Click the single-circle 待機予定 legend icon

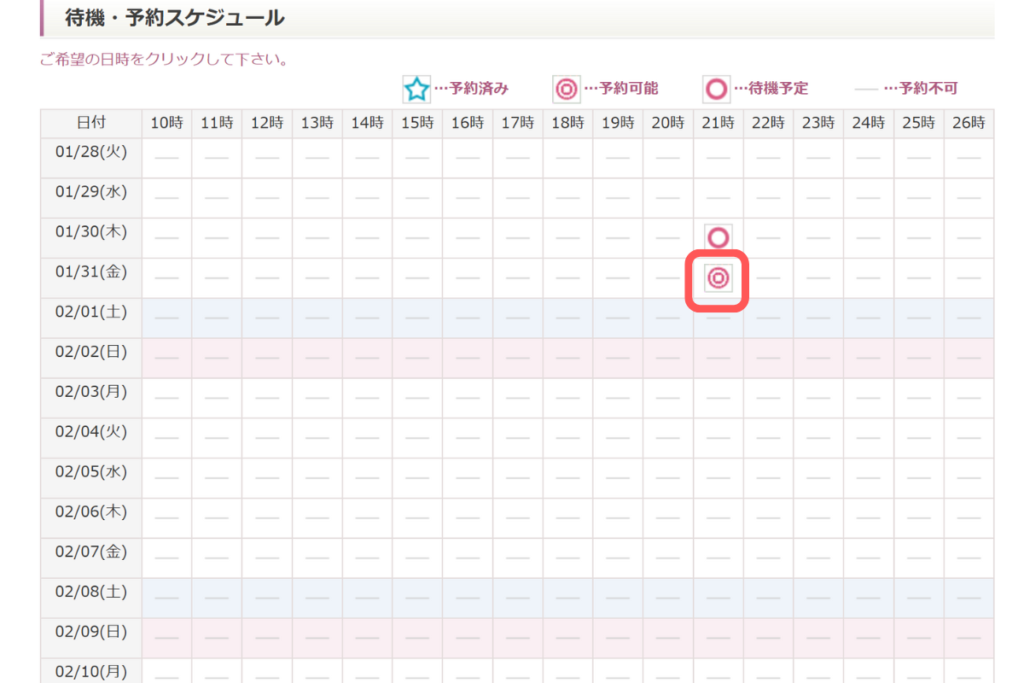coord(716,89)
